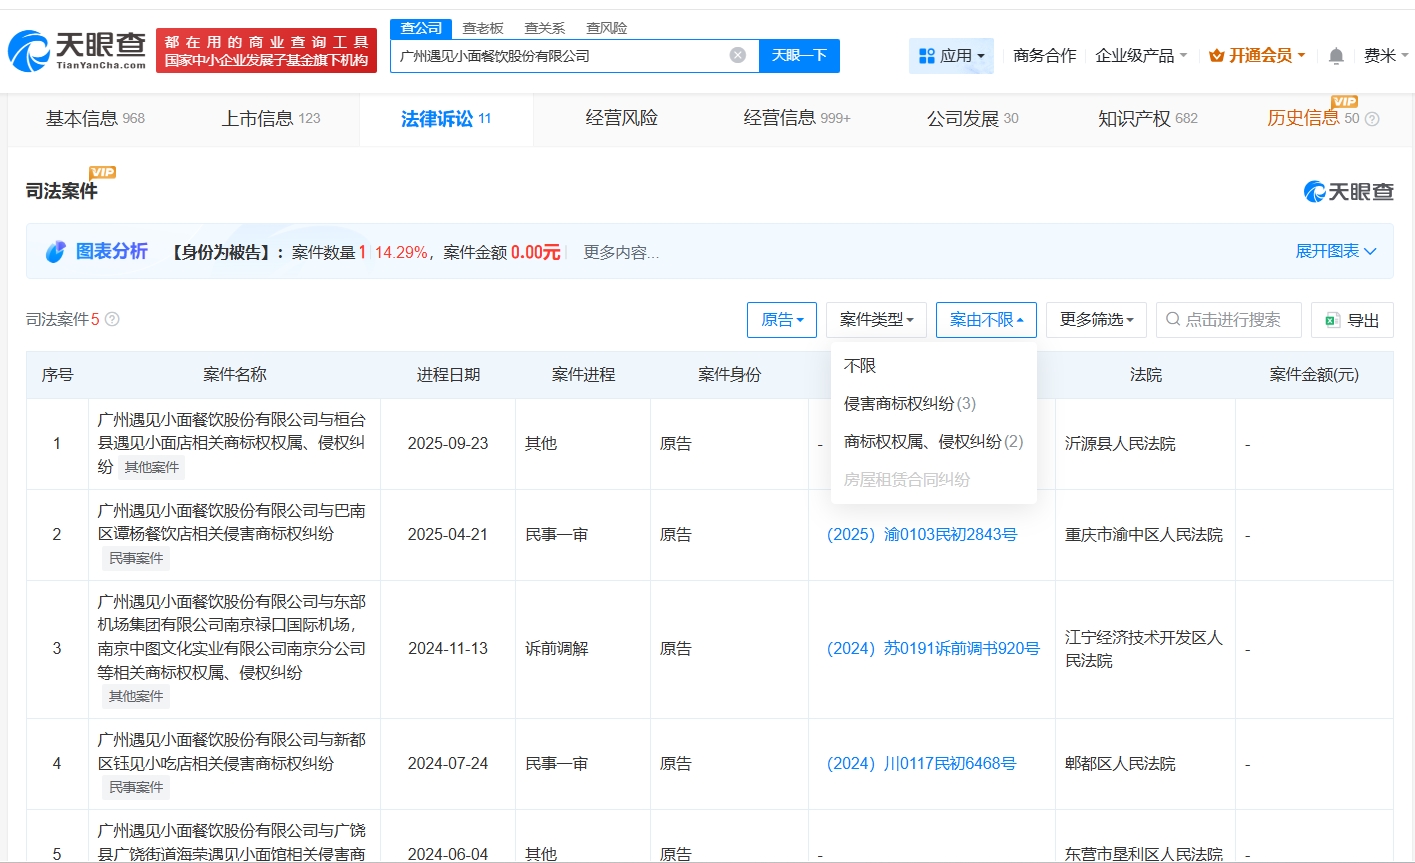Click the 其他案件 tag in row 3
1415x863 pixels.
point(136,697)
